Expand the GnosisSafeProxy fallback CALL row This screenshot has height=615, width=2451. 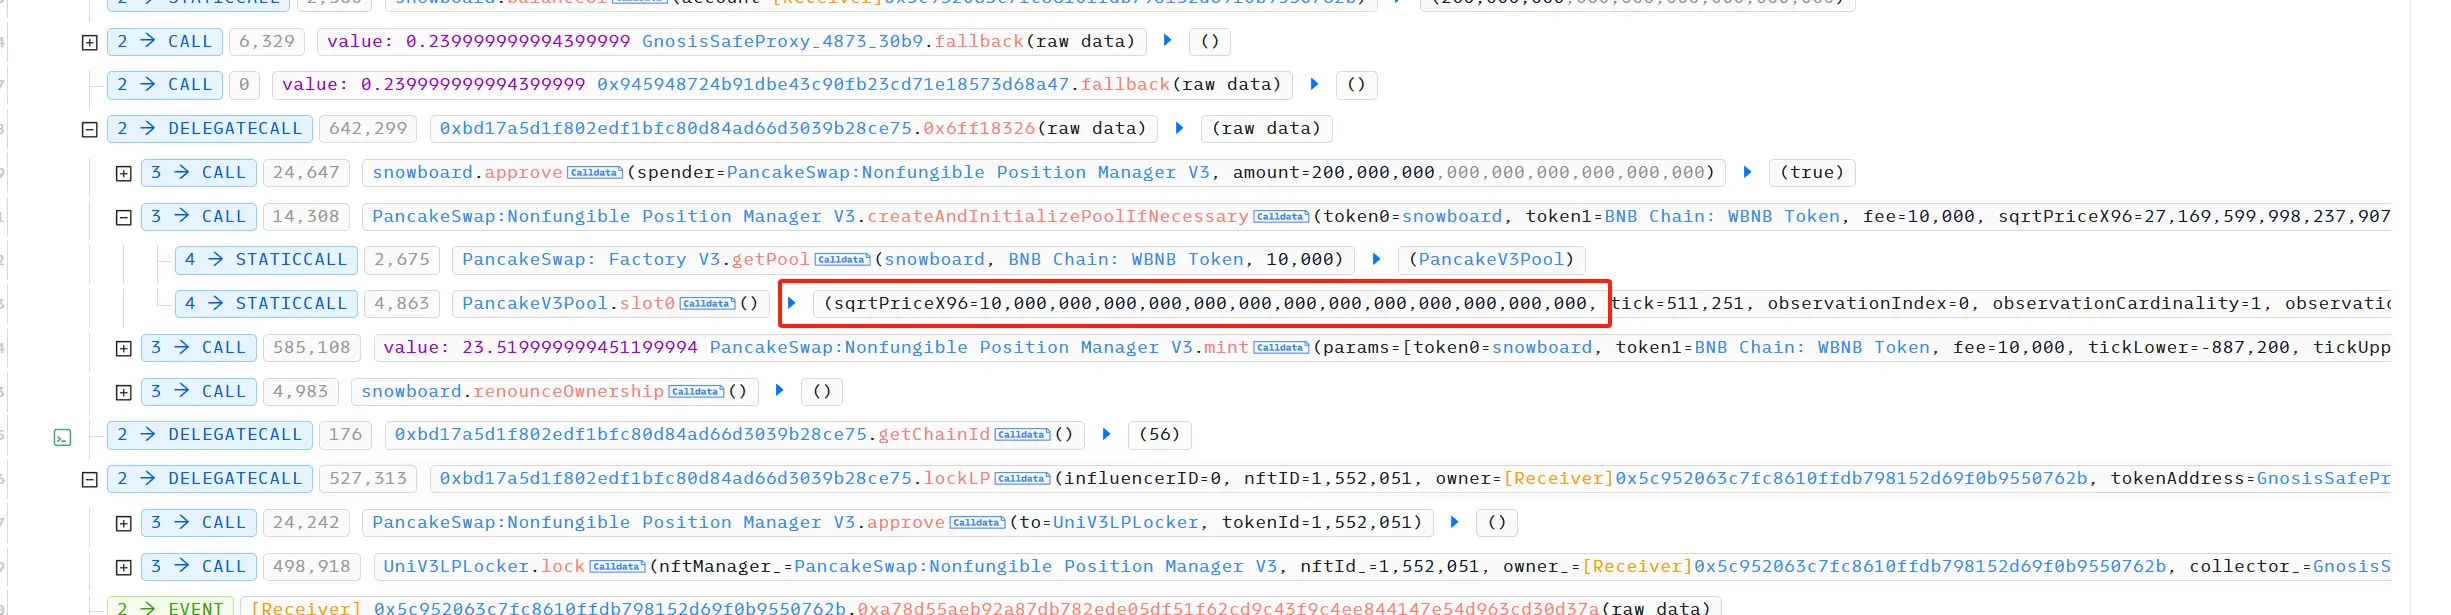(89, 42)
